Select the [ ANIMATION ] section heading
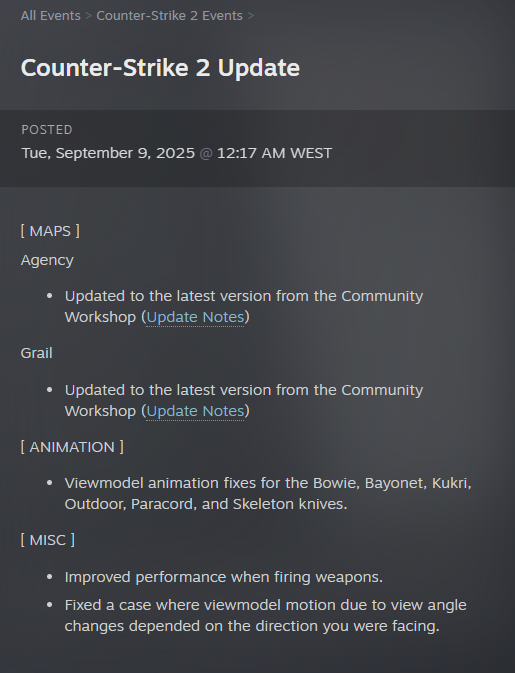The height and width of the screenshot is (673, 515). (x=72, y=447)
